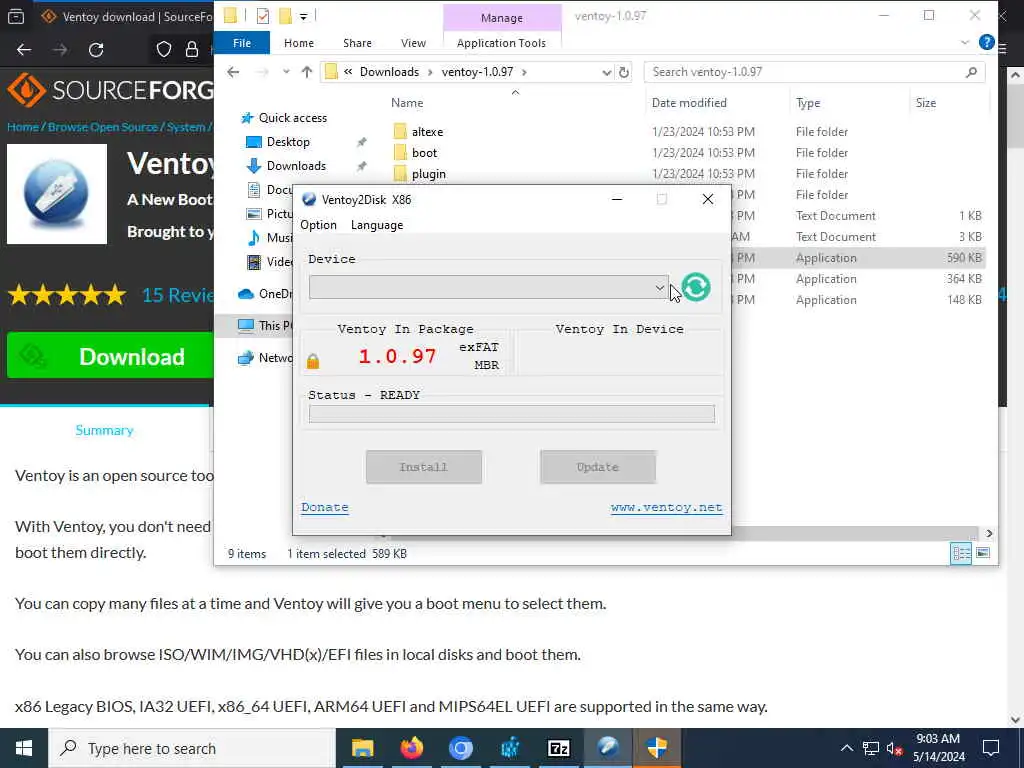Click the SourceForge logo
The height and width of the screenshot is (768, 1024).
(111, 89)
